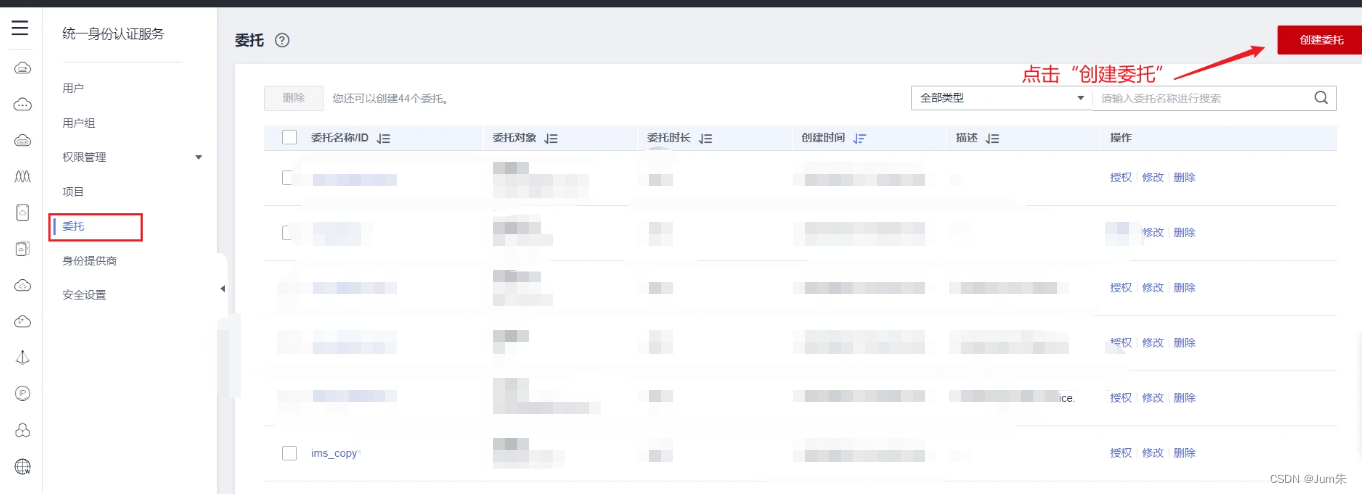Click the 您还可以创建44个委托 quota text

[391, 99]
